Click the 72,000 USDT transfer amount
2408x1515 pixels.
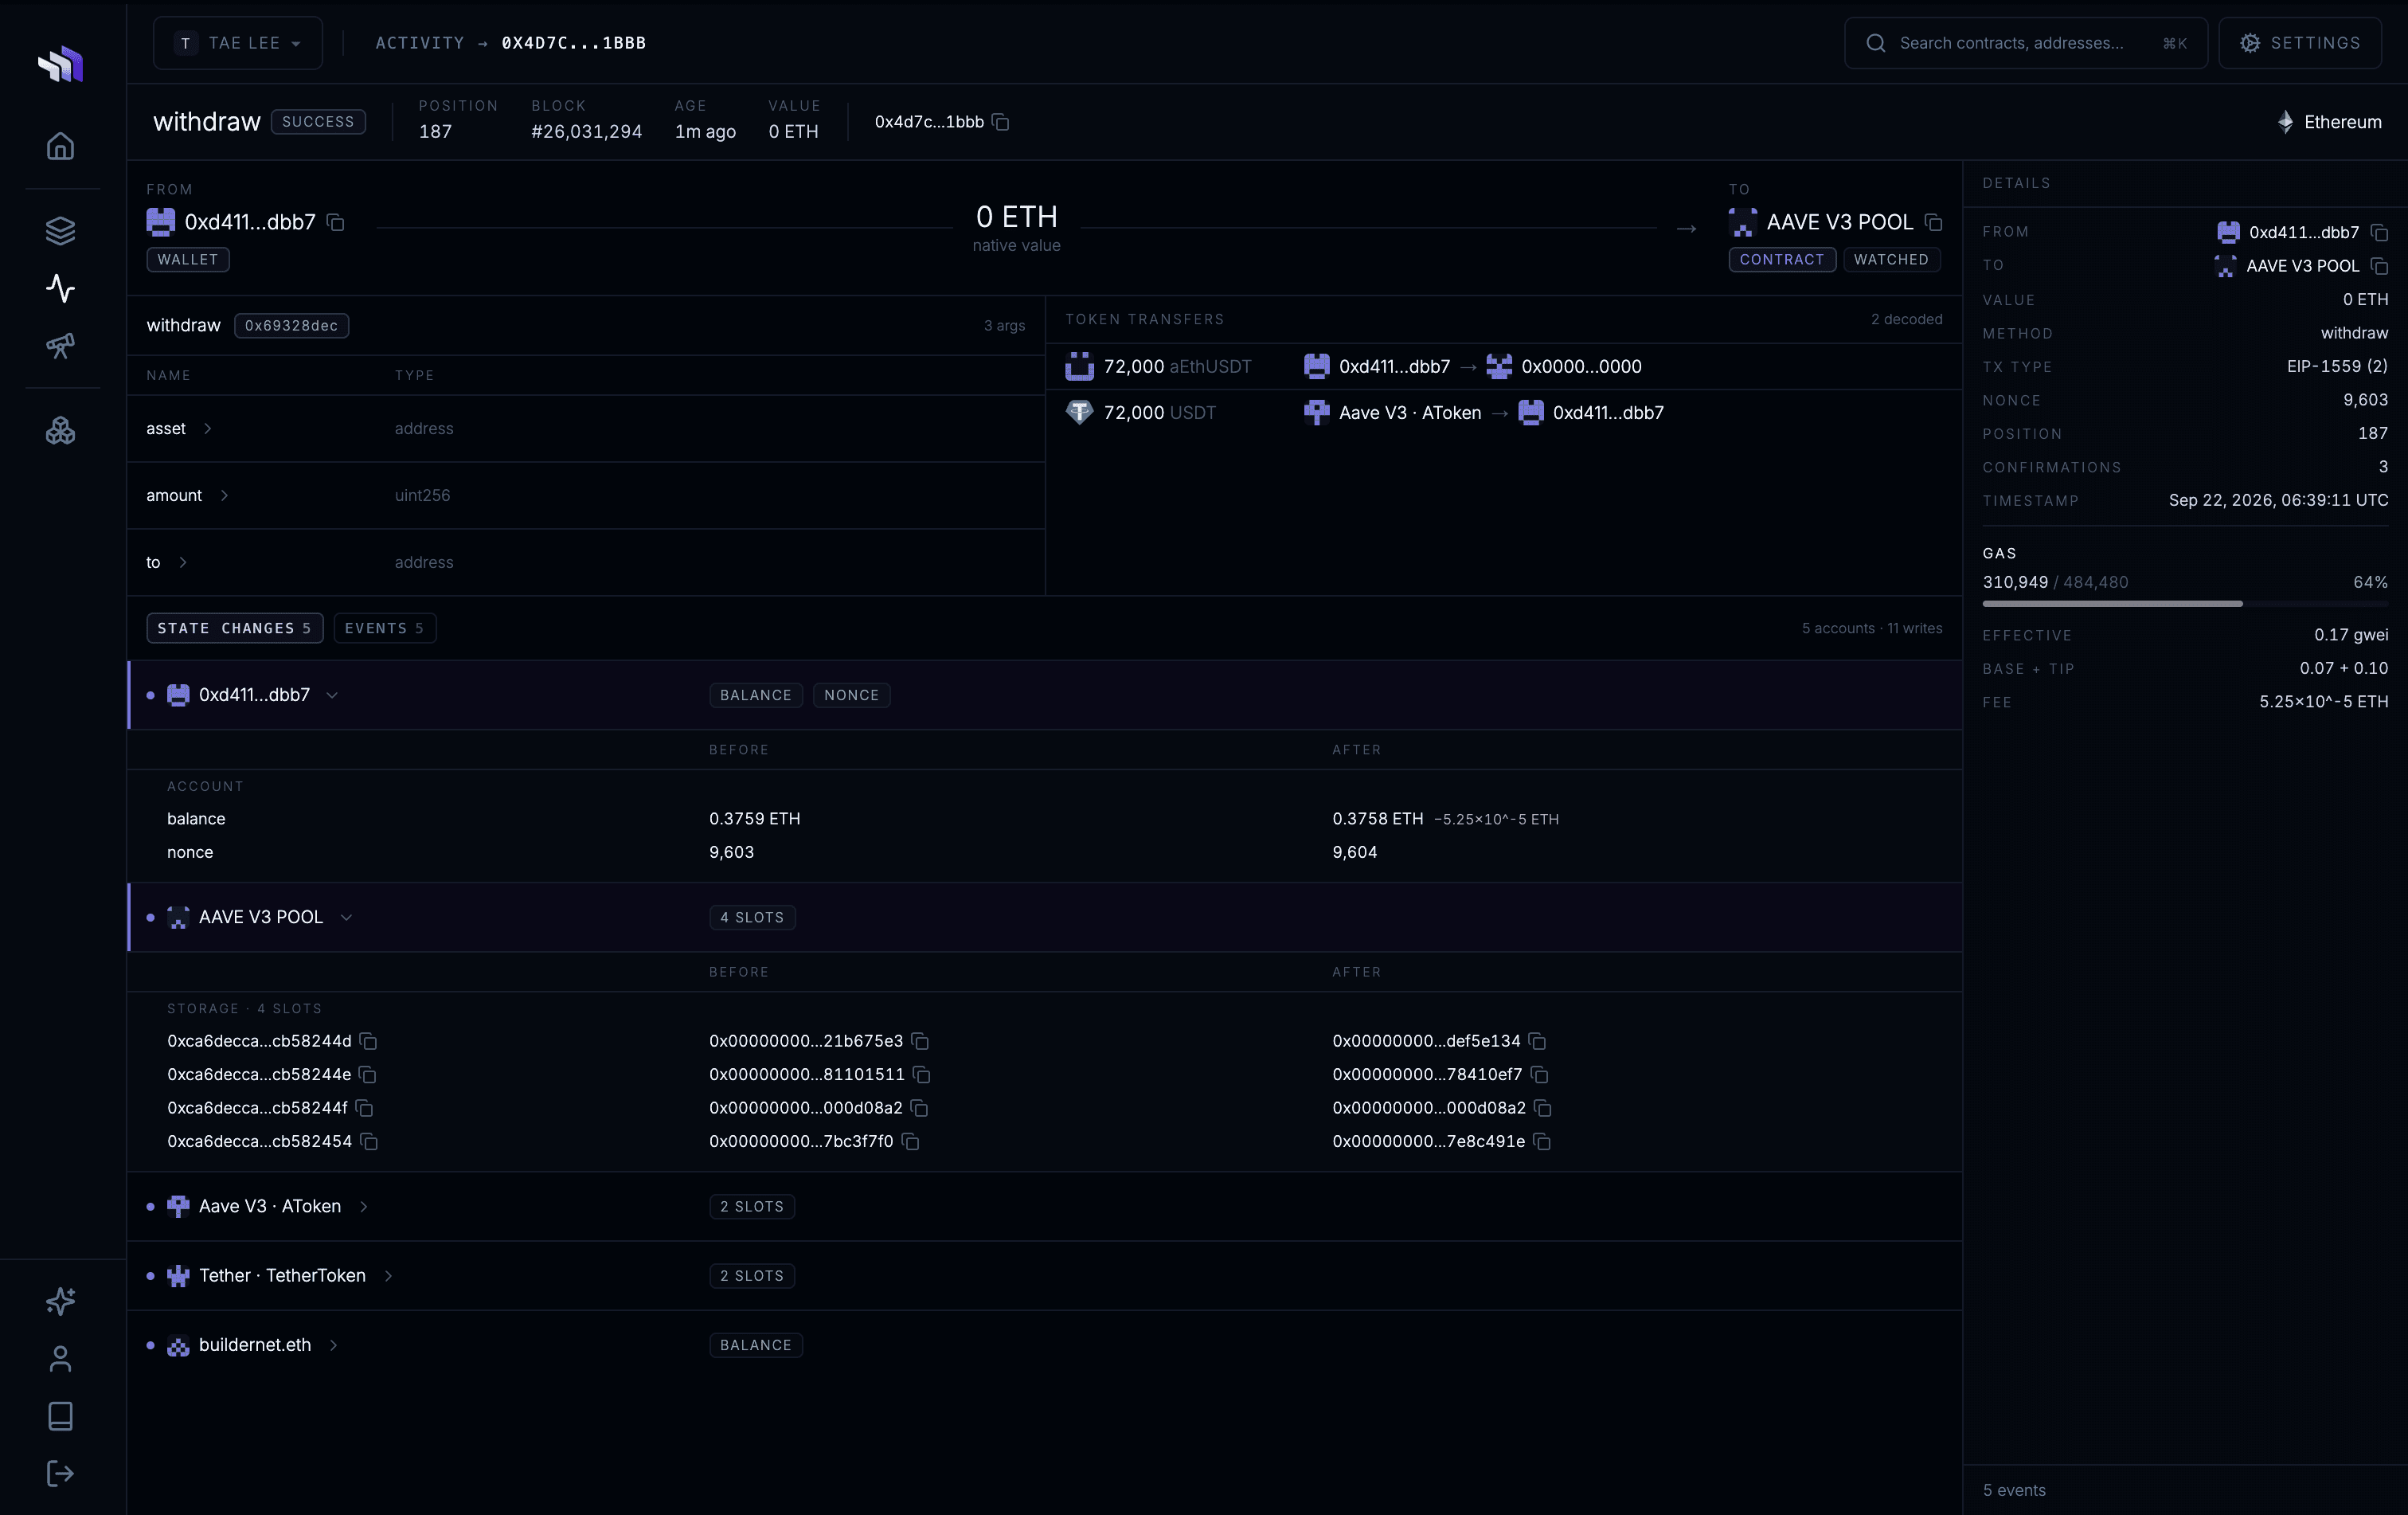pos(1159,413)
